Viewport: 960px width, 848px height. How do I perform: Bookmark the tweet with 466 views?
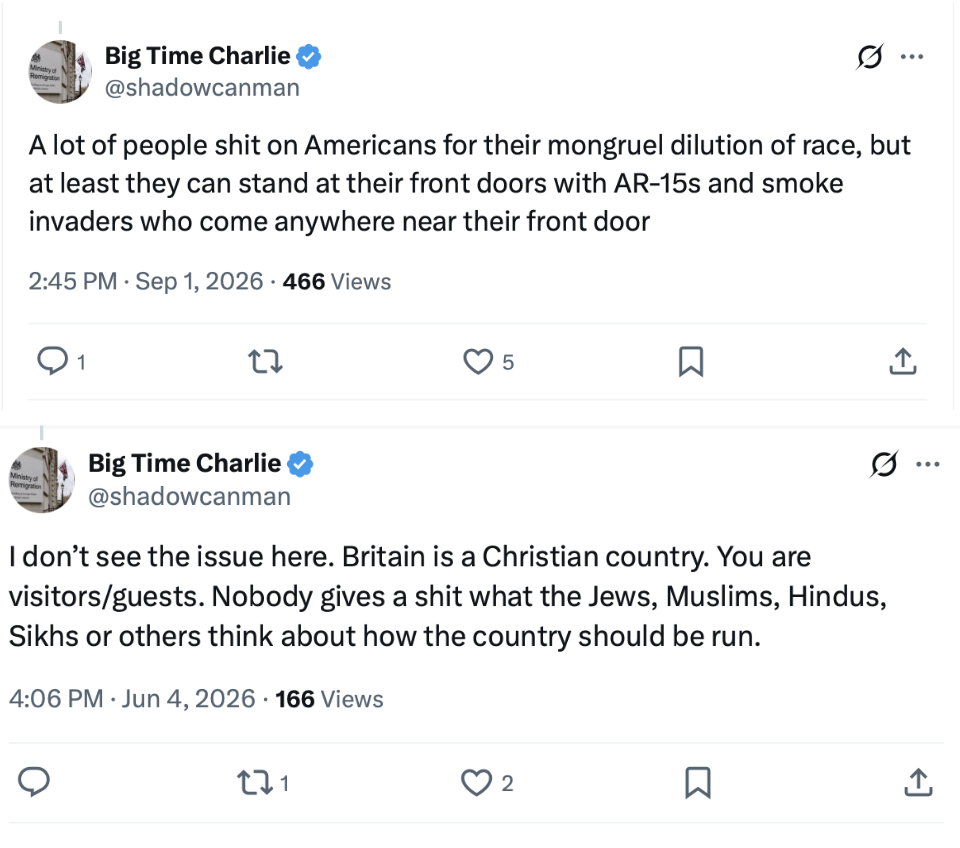click(x=691, y=361)
